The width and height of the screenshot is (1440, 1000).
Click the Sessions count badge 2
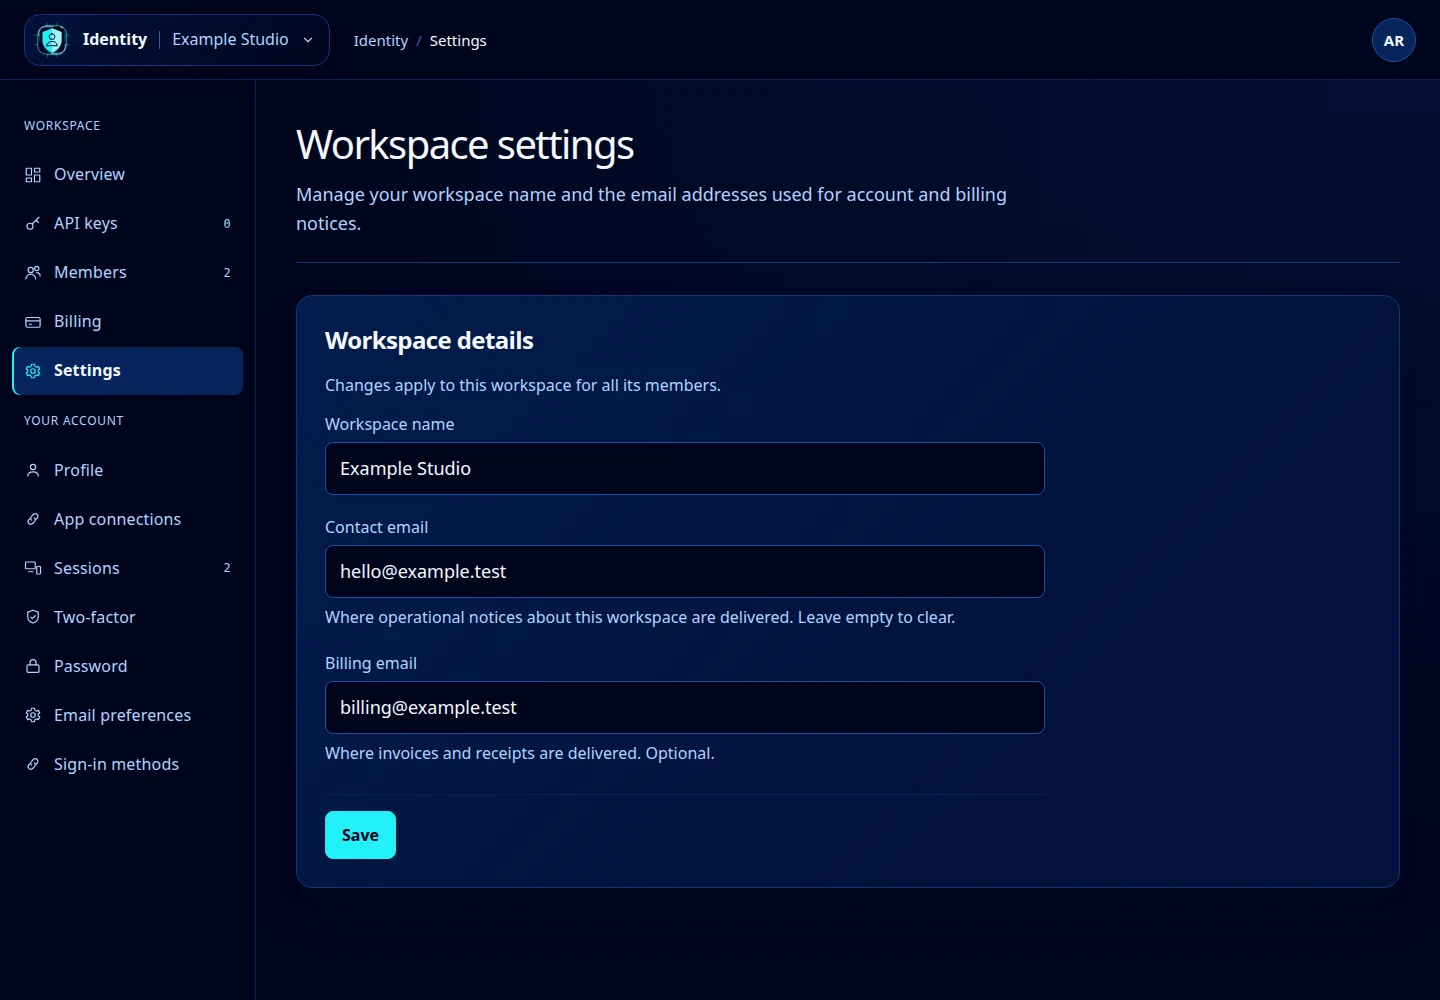(227, 568)
